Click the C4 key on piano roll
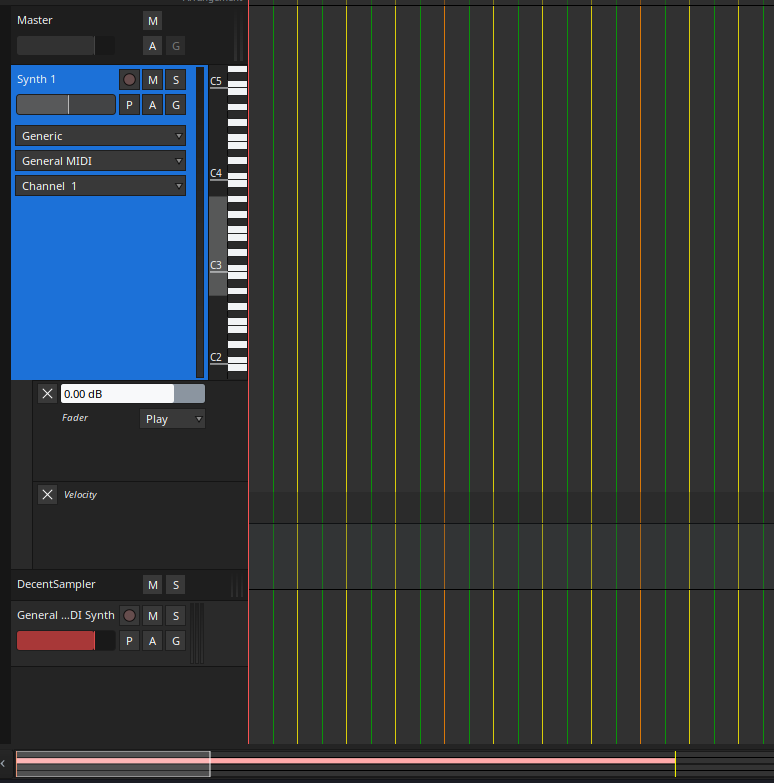The width and height of the screenshot is (774, 783). tap(237, 176)
